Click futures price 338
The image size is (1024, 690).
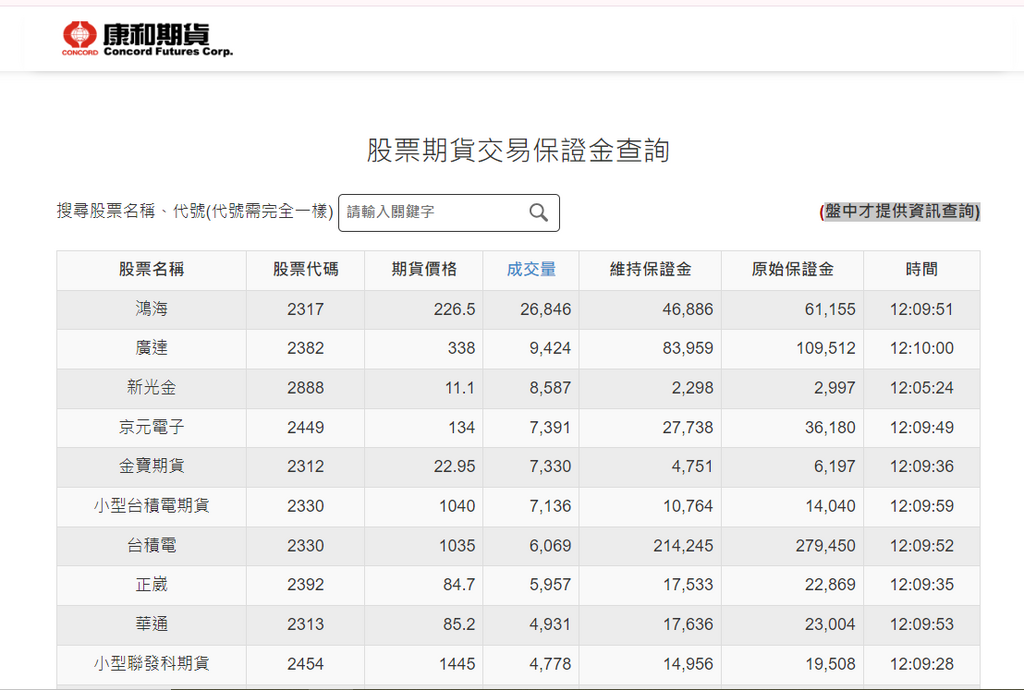(462, 348)
